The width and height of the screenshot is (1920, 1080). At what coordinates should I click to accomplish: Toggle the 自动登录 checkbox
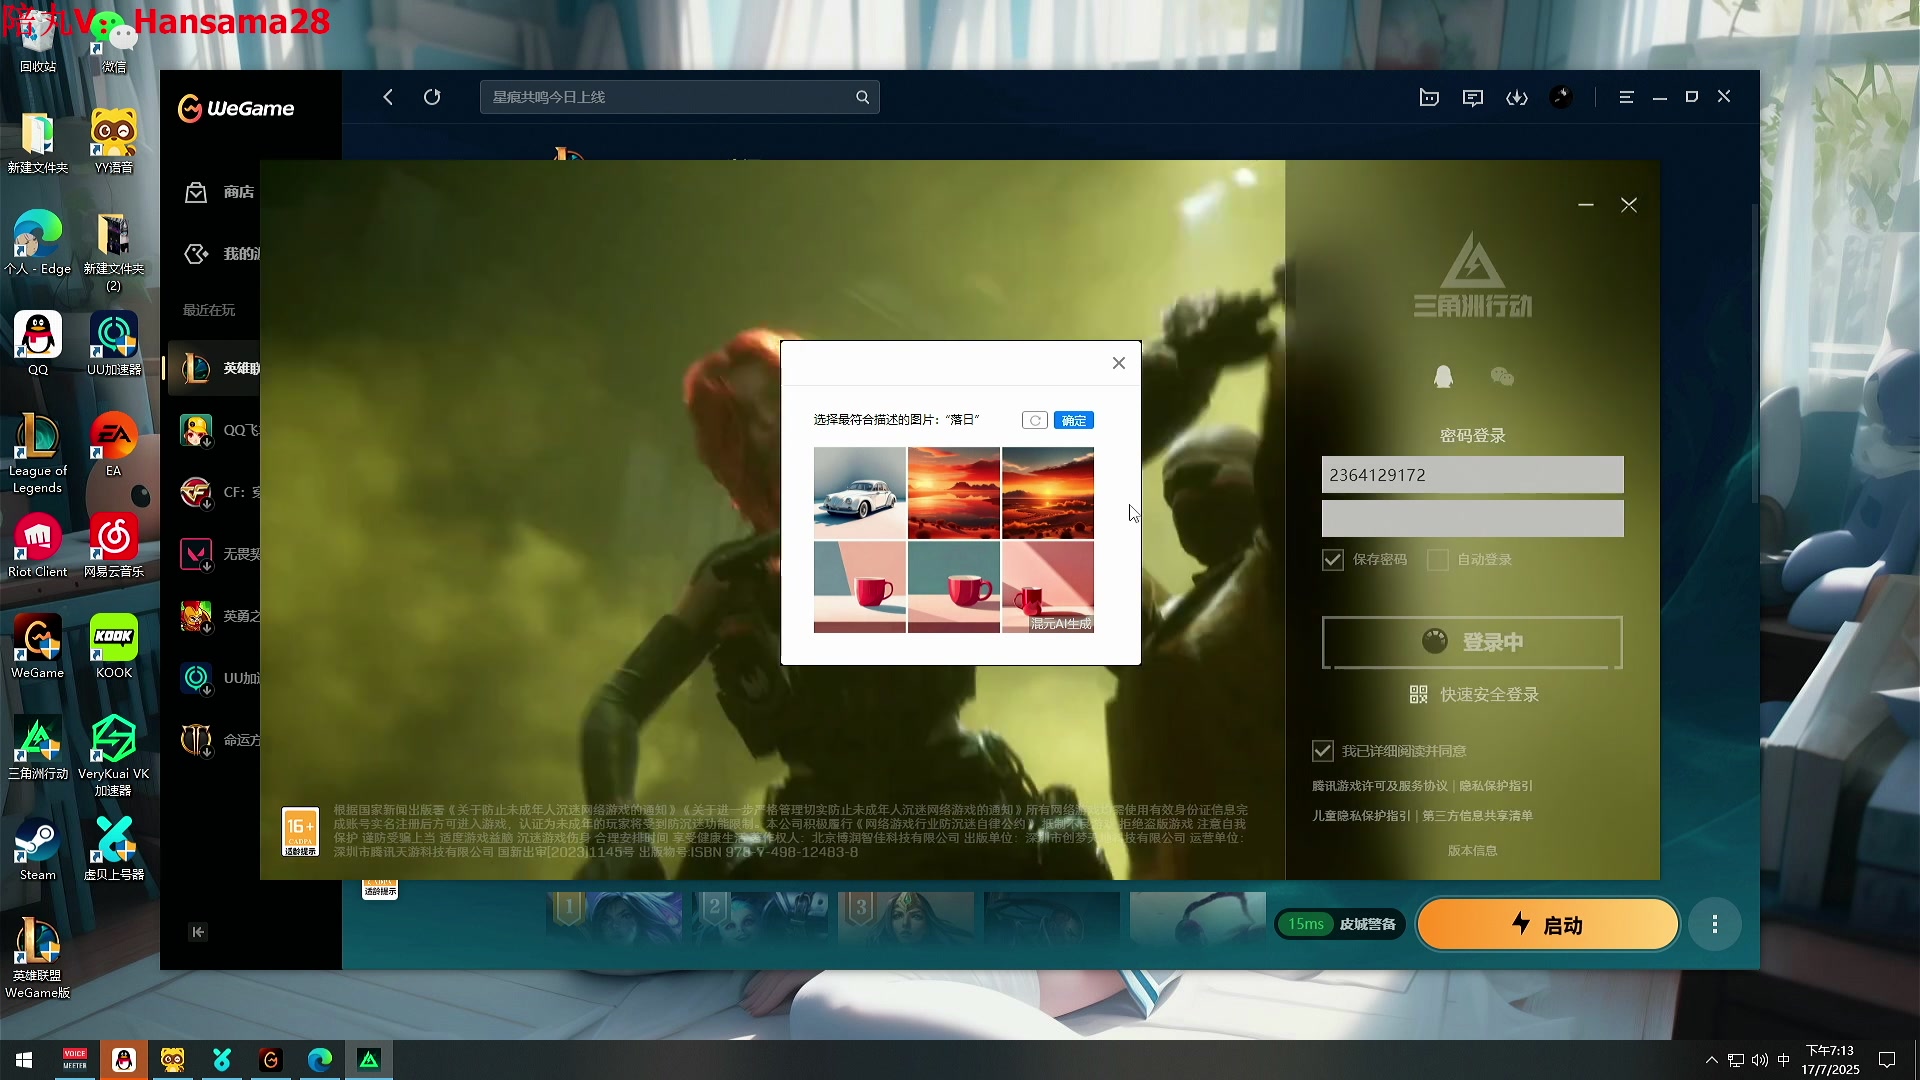click(x=1438, y=560)
